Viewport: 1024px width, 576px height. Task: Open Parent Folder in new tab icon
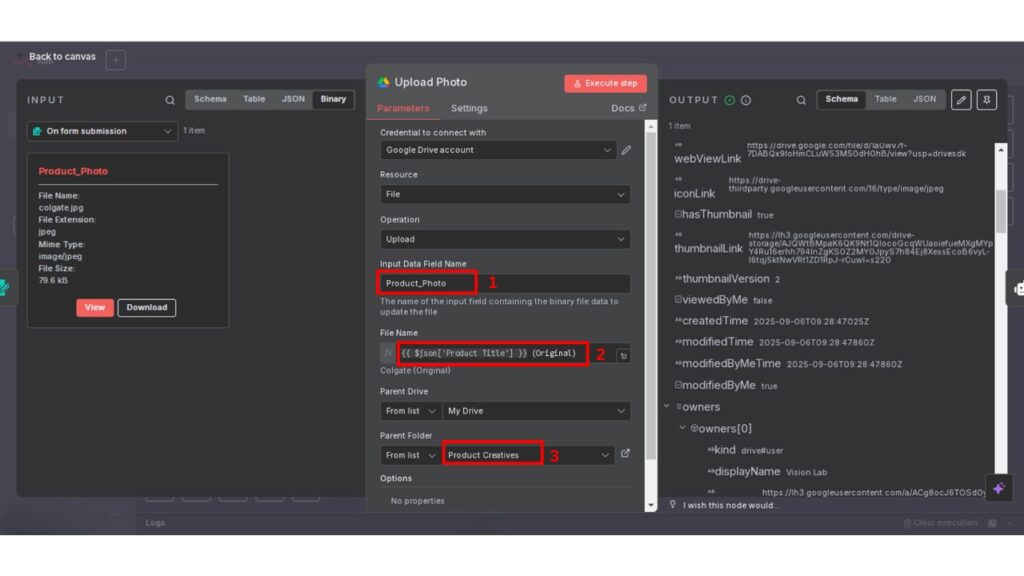[626, 454]
